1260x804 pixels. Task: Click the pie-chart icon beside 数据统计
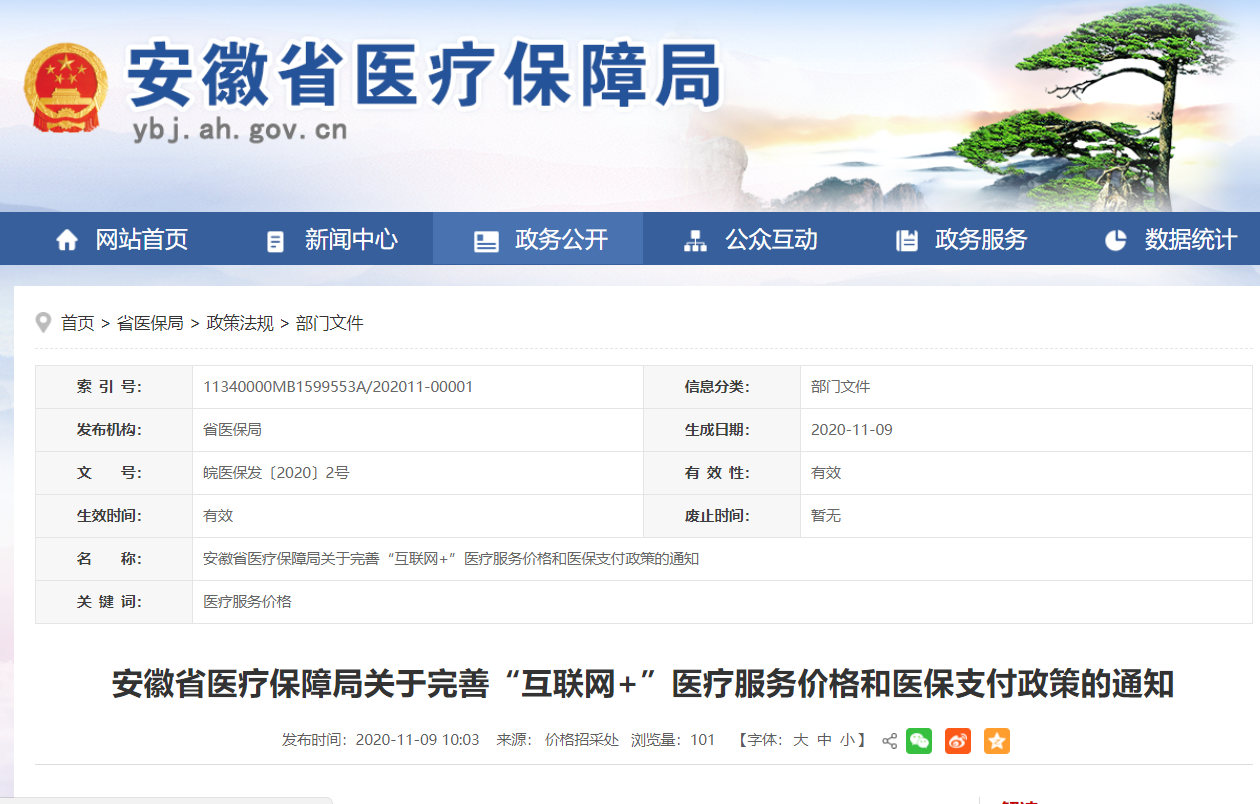point(1115,240)
